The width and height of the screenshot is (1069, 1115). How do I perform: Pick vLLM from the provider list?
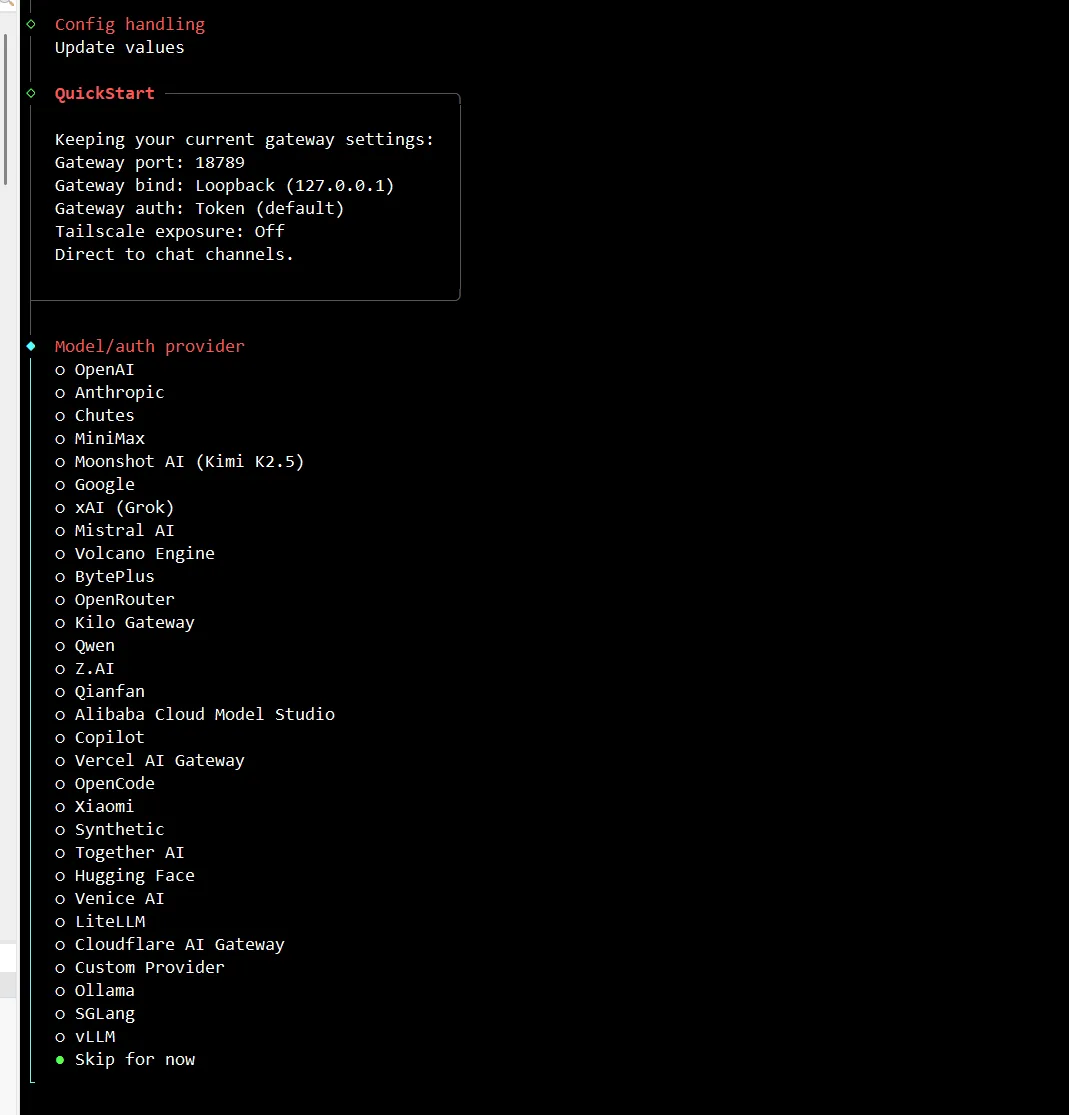coord(85,1037)
